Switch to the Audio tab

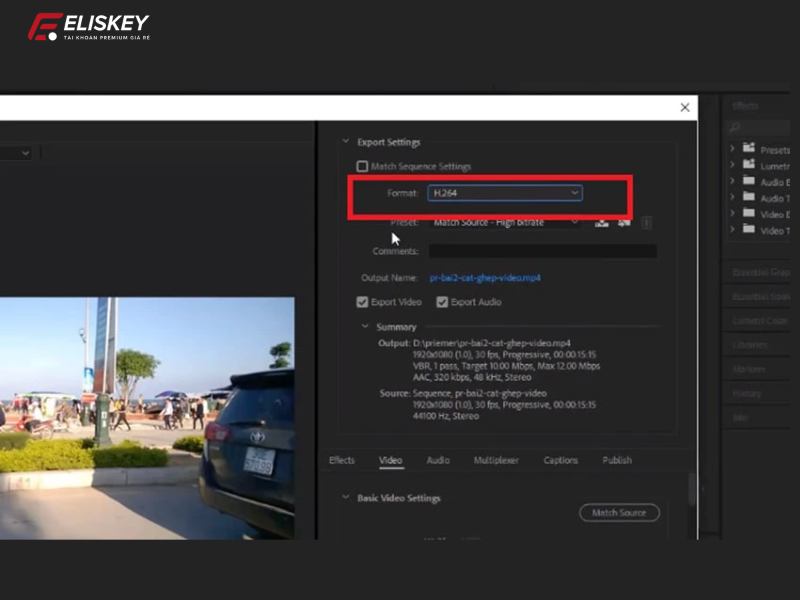[x=437, y=460]
